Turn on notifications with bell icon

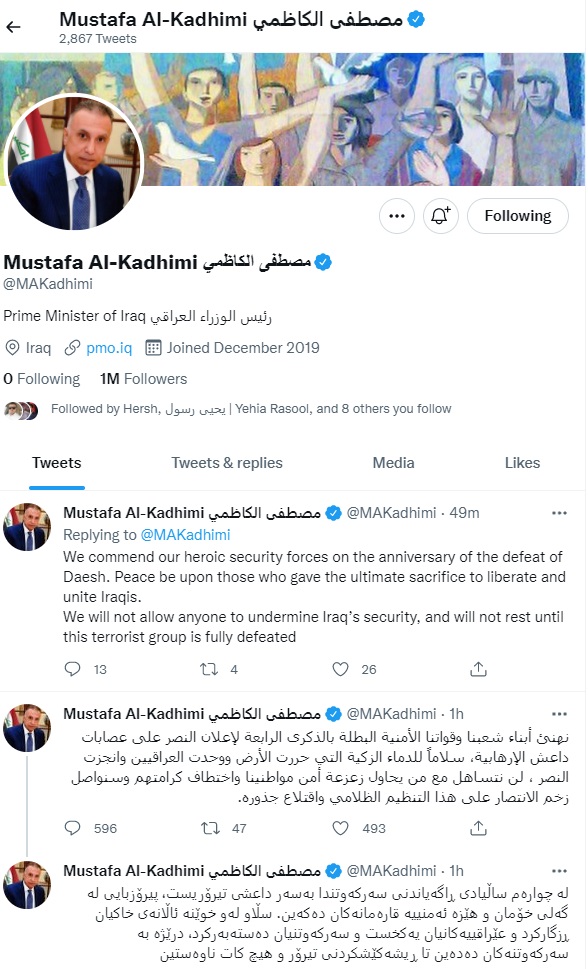pos(441,216)
